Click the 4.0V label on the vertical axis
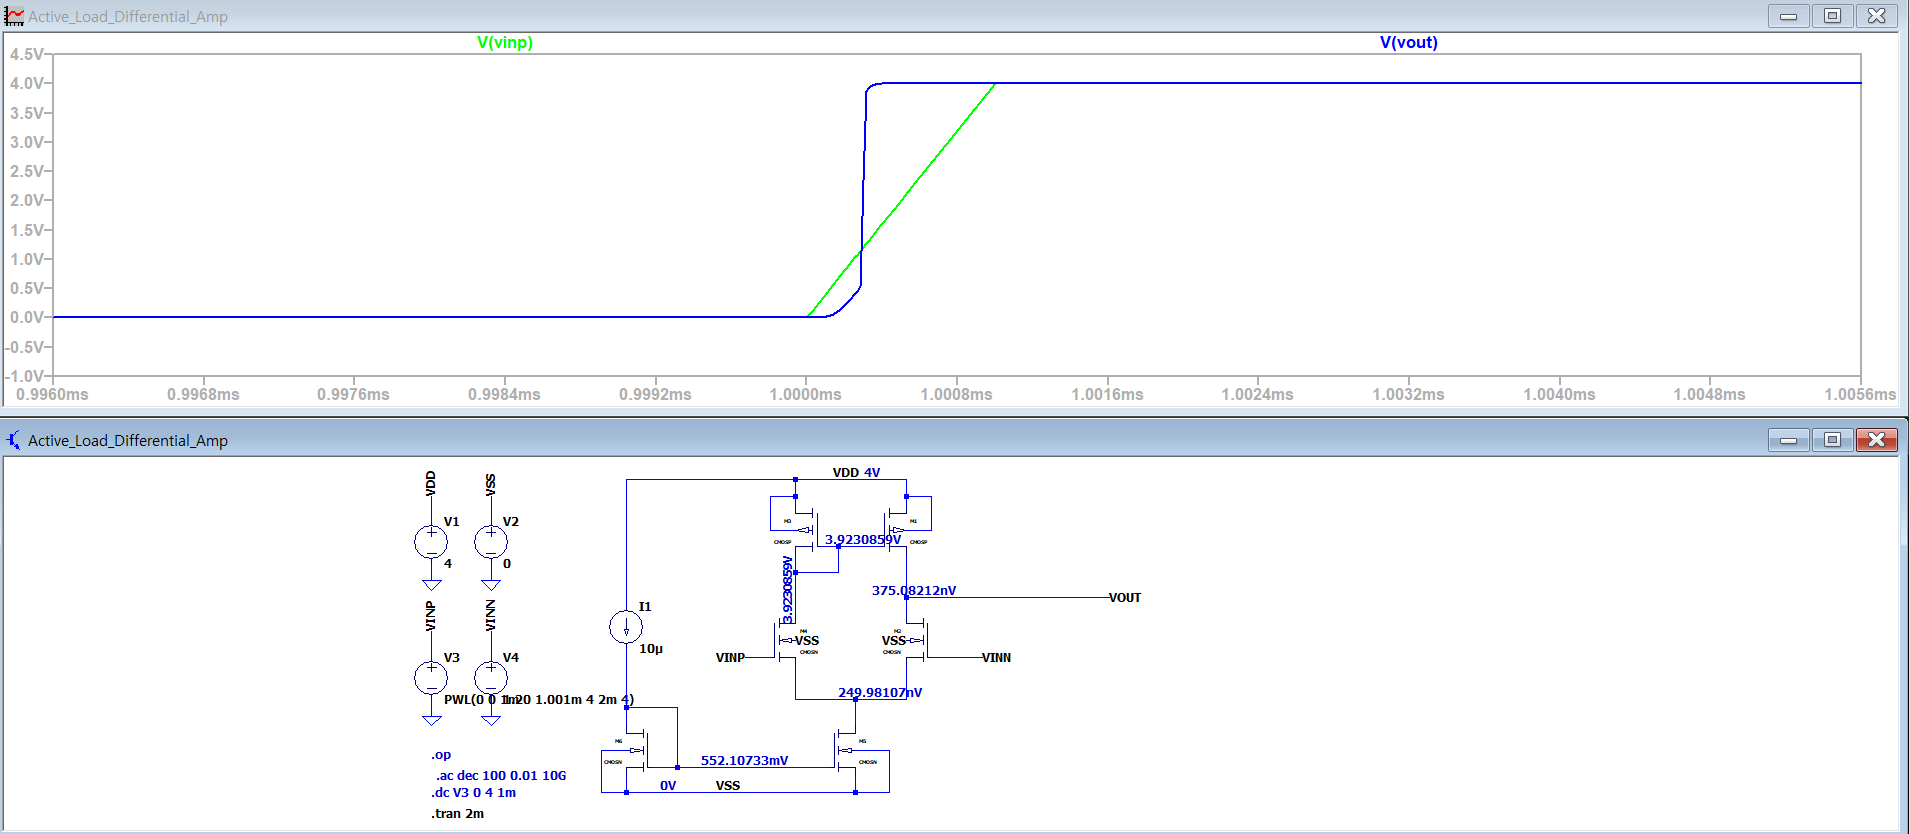The image size is (1910, 834). pos(27,83)
